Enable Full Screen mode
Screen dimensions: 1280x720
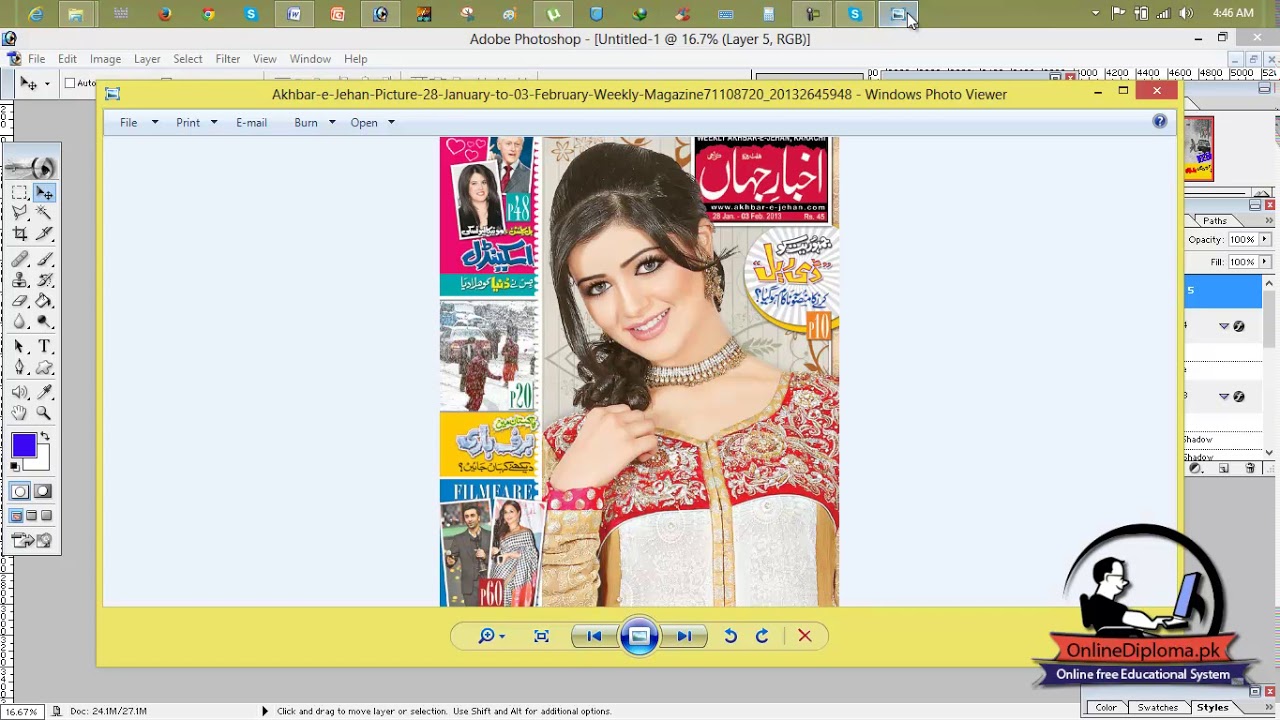point(47,516)
